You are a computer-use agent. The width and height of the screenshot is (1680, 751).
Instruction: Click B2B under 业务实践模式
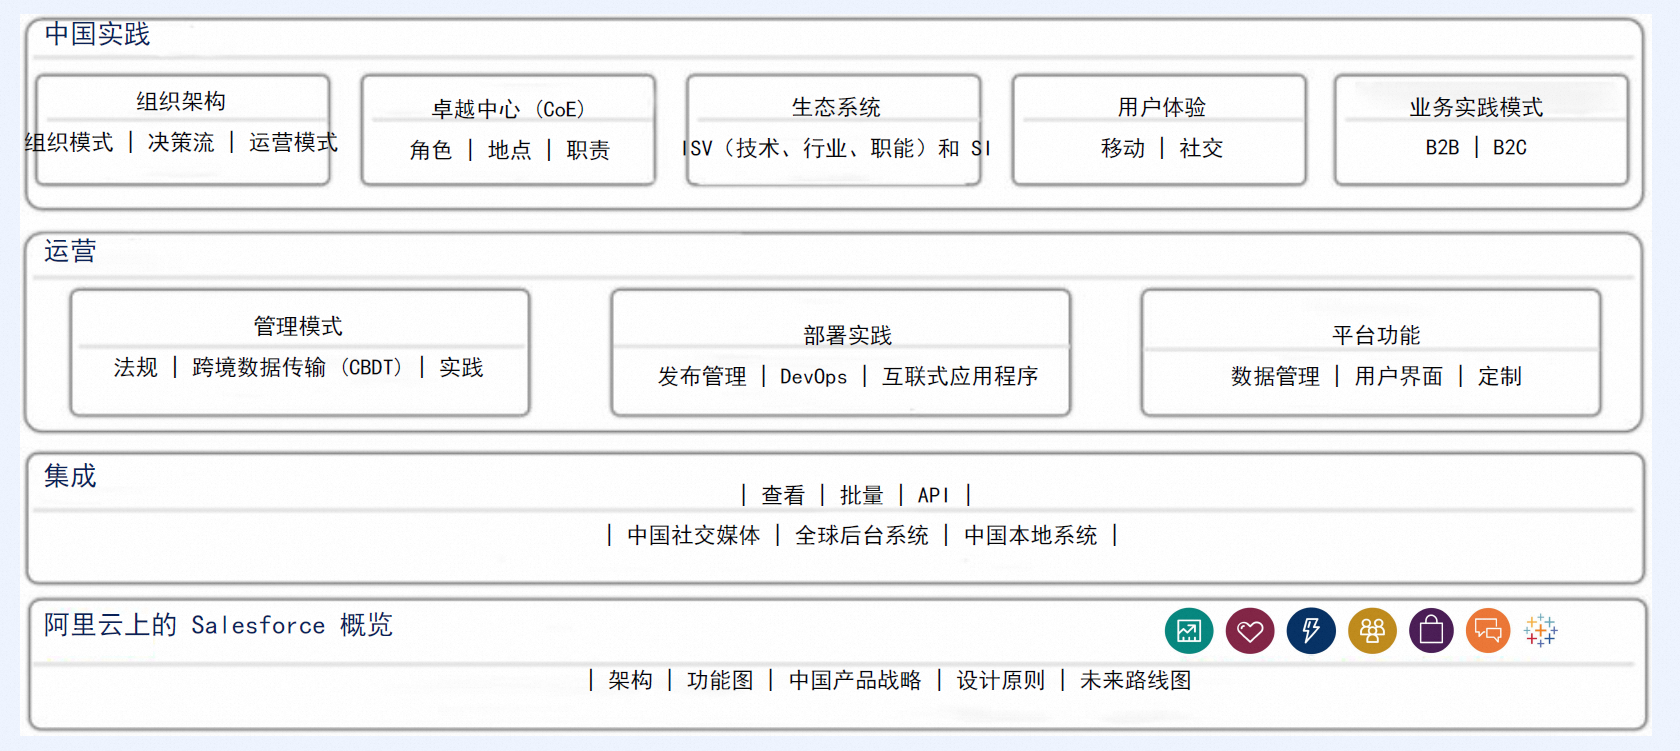(x=1442, y=147)
